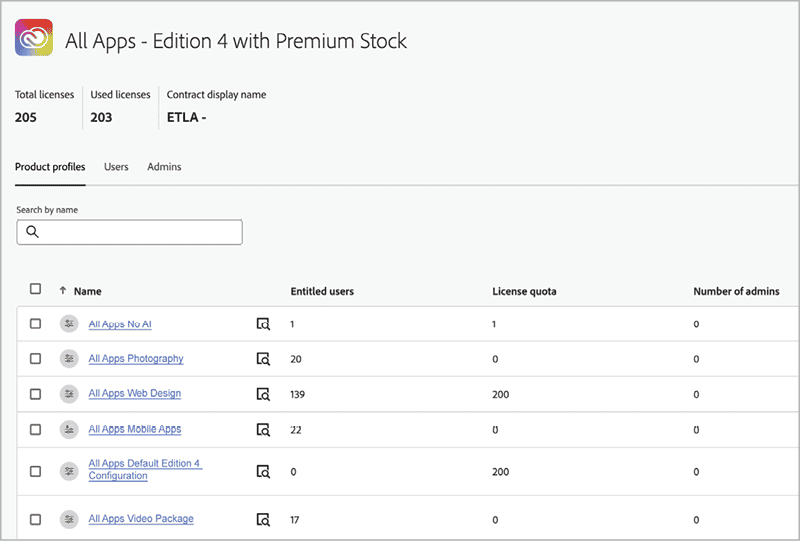Screen dimensions: 800x541
Task: Check the All Apps Web Design row checkbox
Action: point(35,394)
